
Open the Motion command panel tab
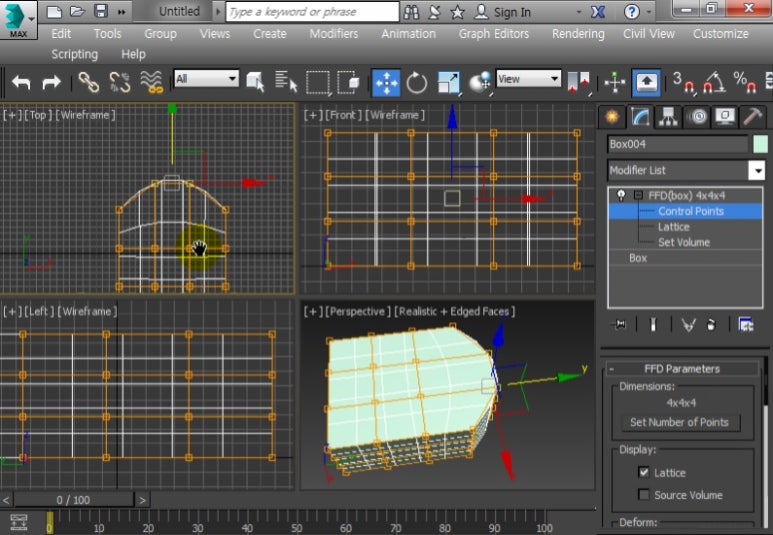click(x=697, y=117)
